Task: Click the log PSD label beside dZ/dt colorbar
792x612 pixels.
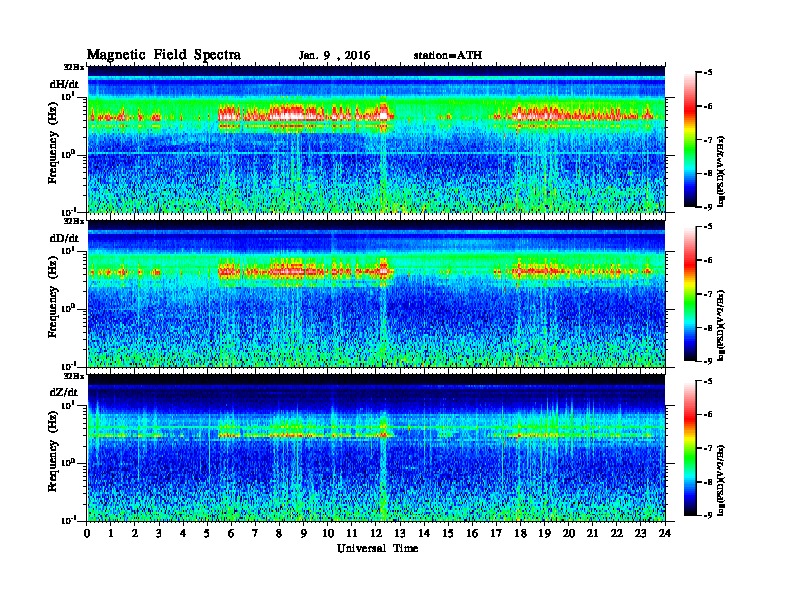Action: tap(721, 479)
